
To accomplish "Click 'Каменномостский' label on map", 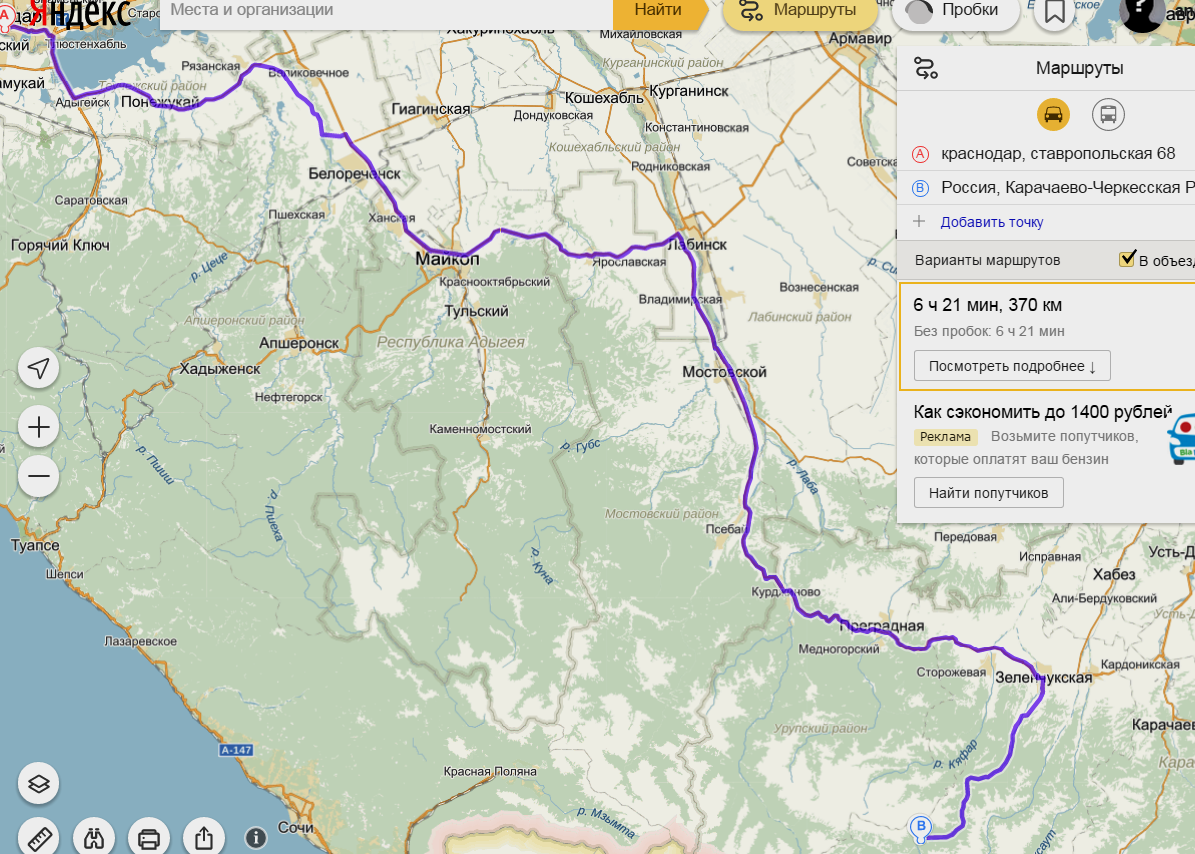I will (x=480, y=429).
